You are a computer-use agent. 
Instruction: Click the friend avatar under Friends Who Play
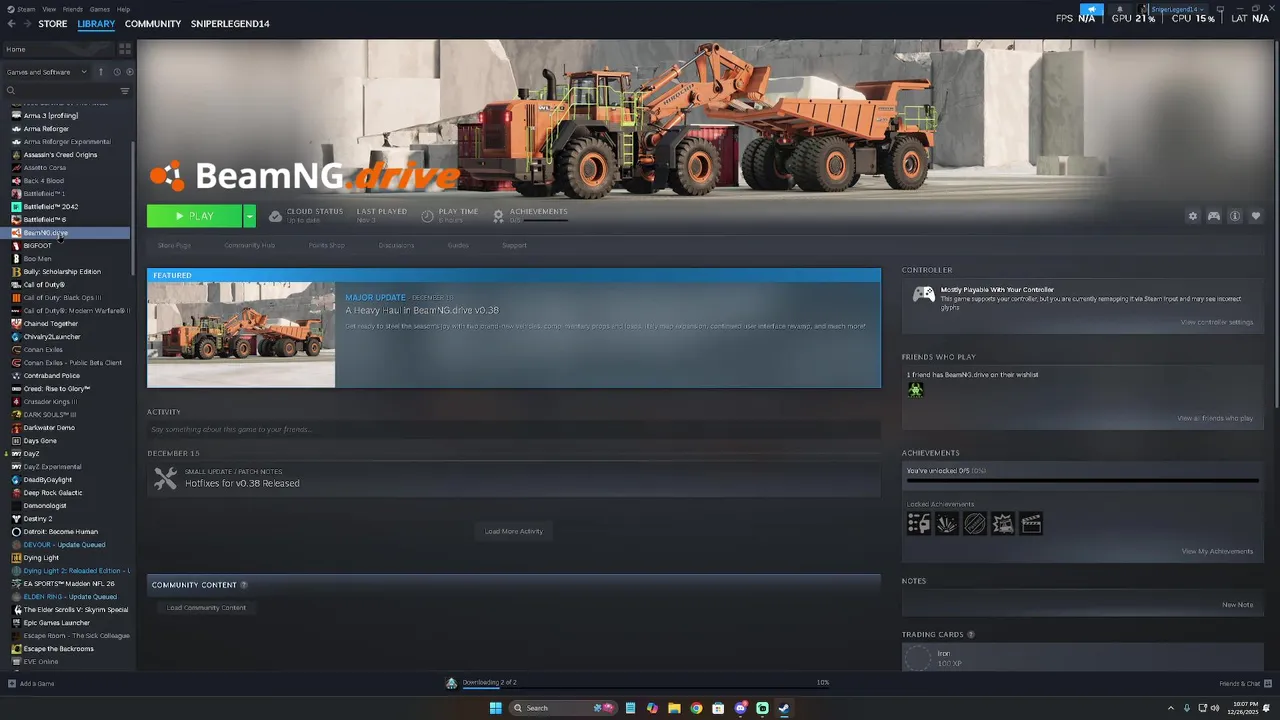[915, 390]
